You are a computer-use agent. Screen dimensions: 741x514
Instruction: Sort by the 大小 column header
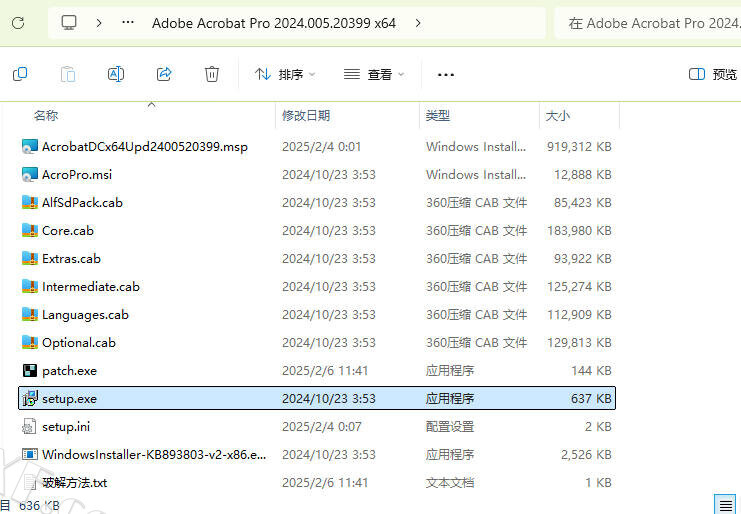pos(558,115)
